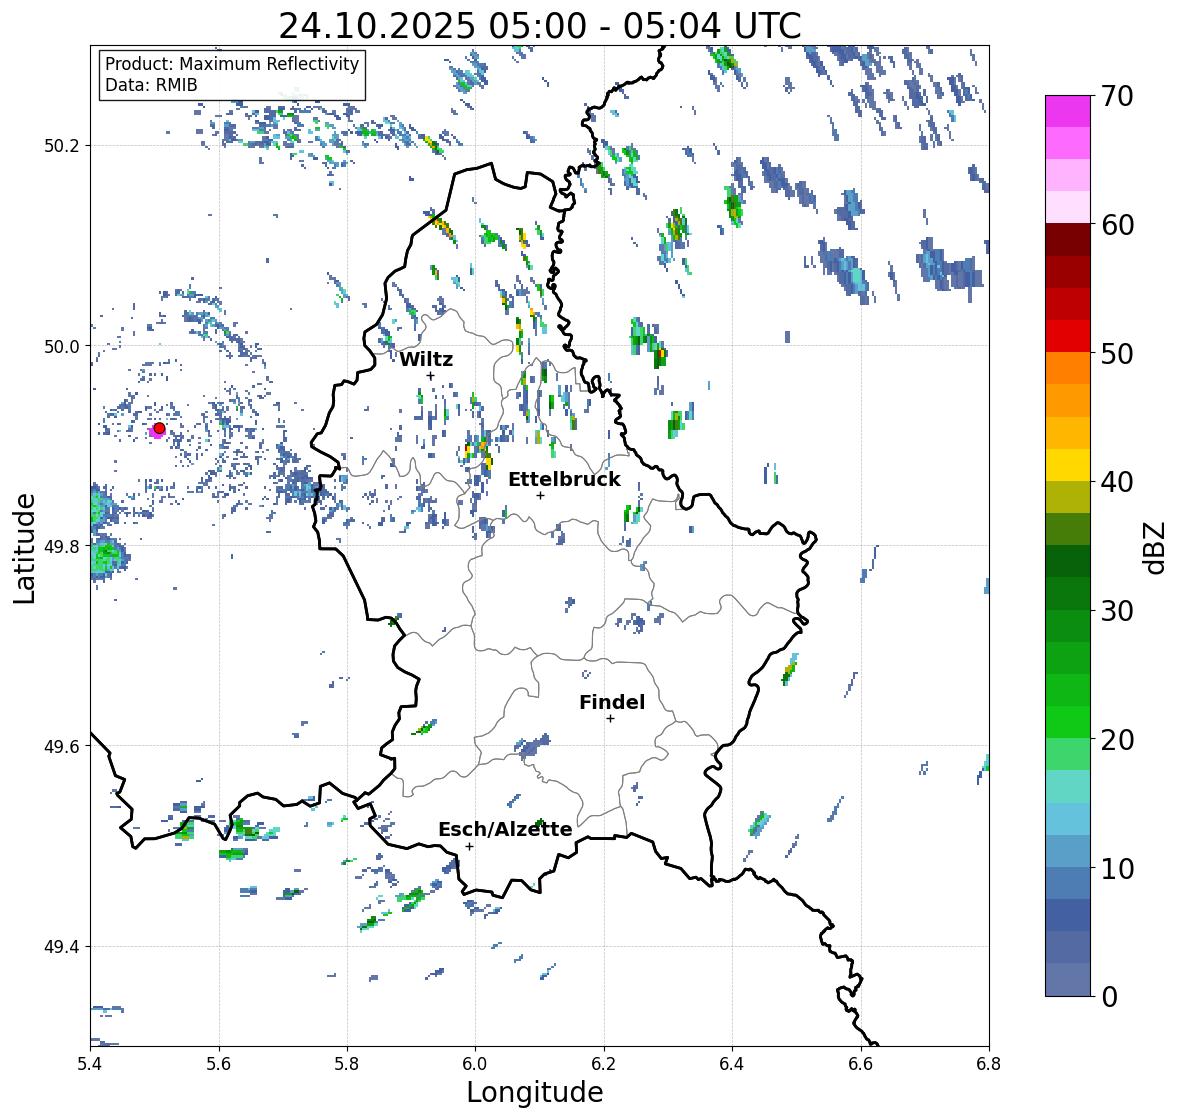
Task: Click the colorbar tick label 70
Action: (x=1117, y=96)
